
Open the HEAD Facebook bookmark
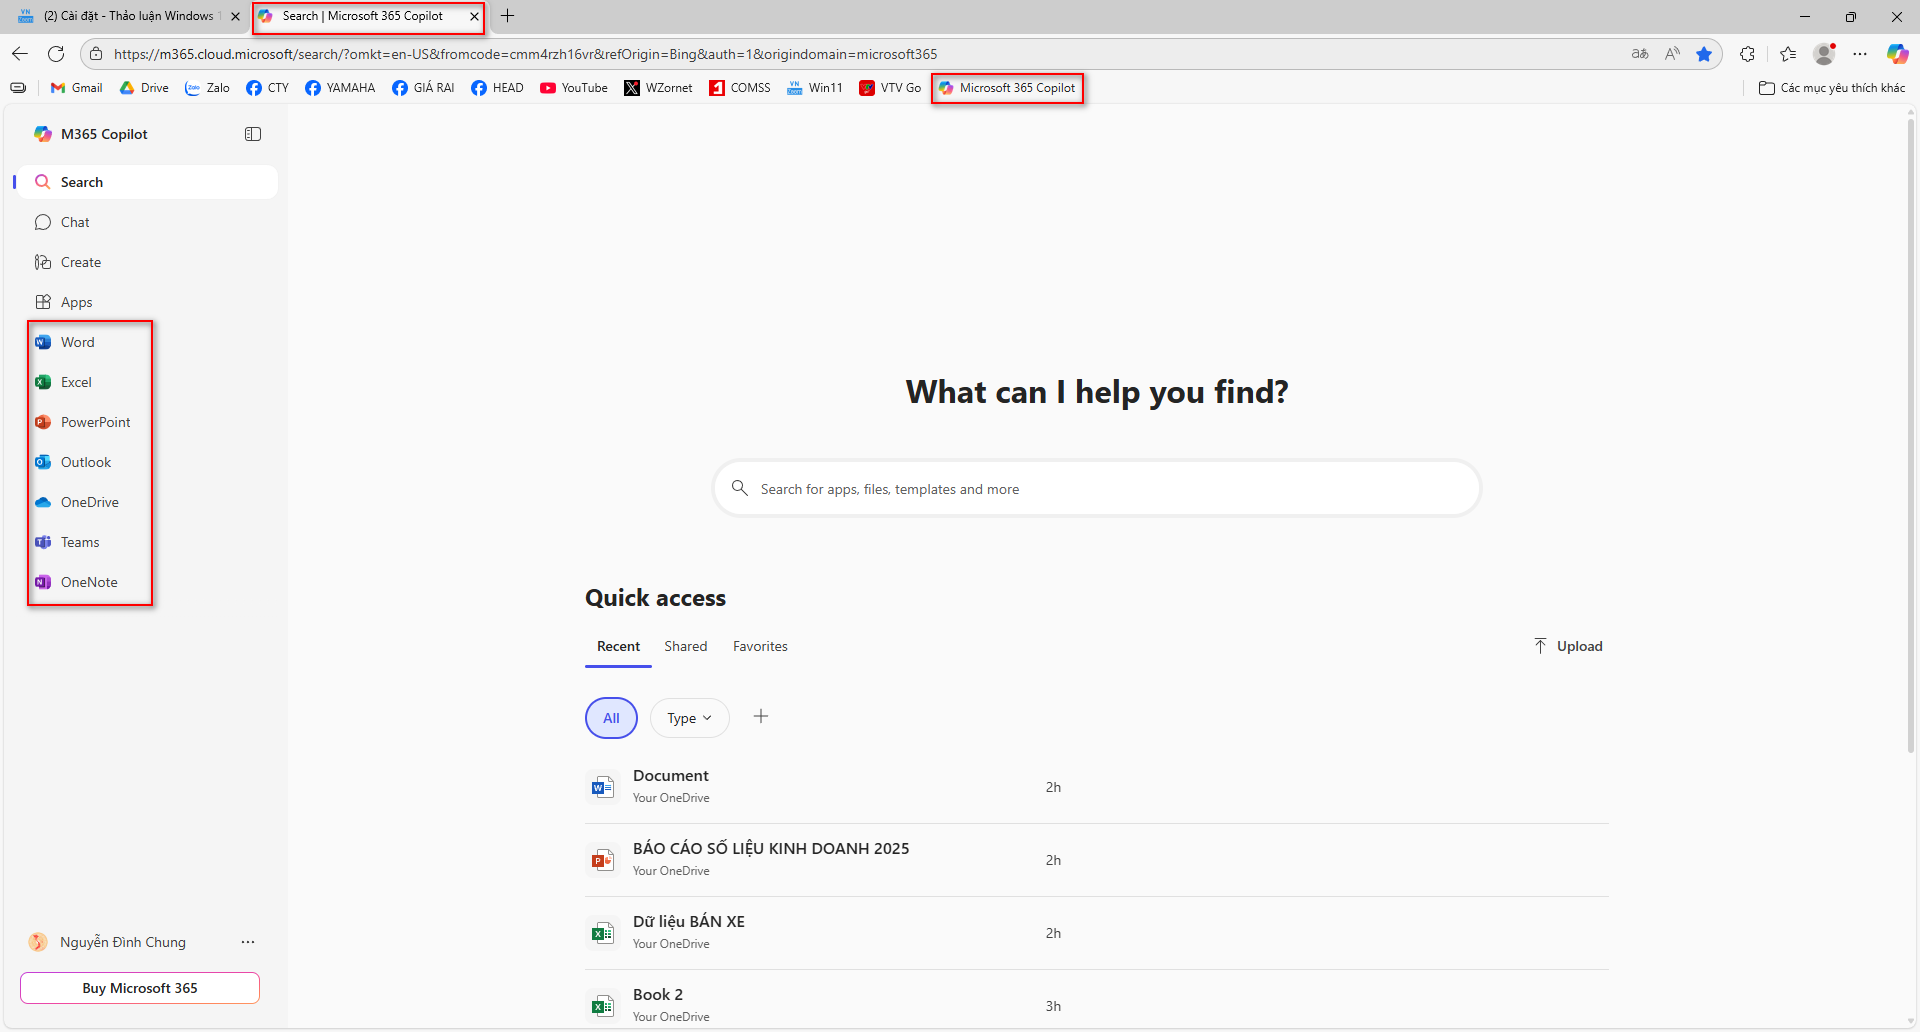click(x=497, y=88)
